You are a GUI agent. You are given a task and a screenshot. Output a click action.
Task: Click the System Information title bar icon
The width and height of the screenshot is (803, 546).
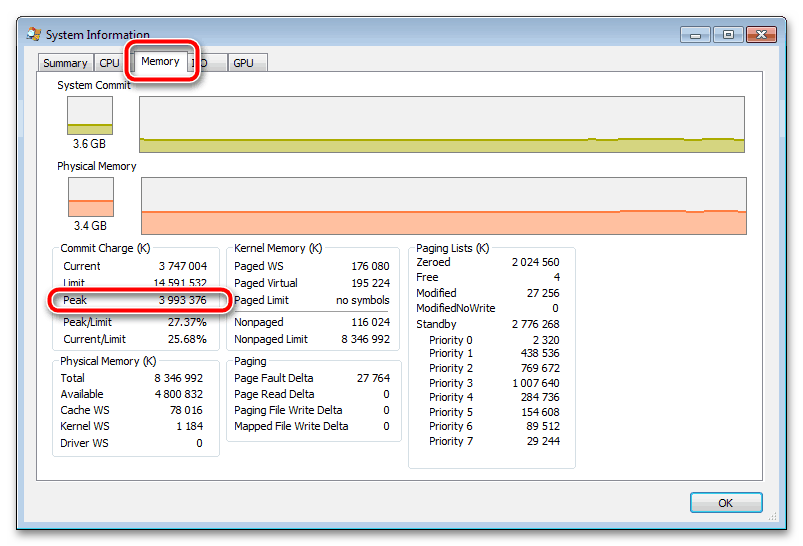pyautogui.click(x=33, y=35)
